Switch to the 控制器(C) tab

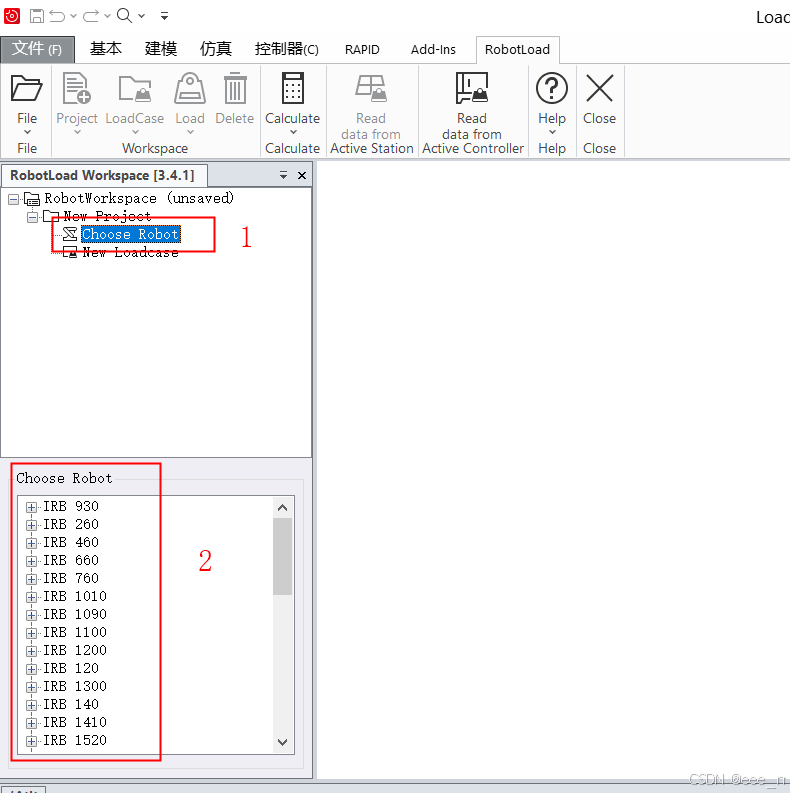[x=287, y=49]
